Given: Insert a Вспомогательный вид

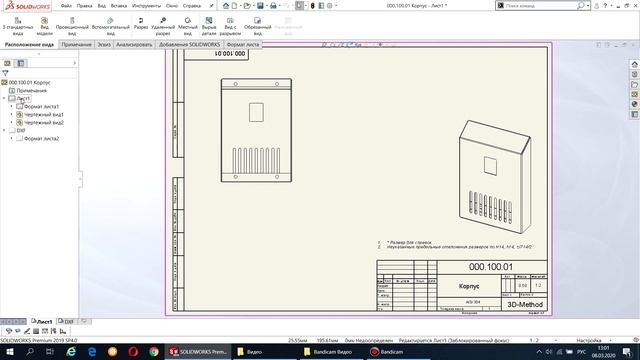Looking at the screenshot, I should coord(110,26).
